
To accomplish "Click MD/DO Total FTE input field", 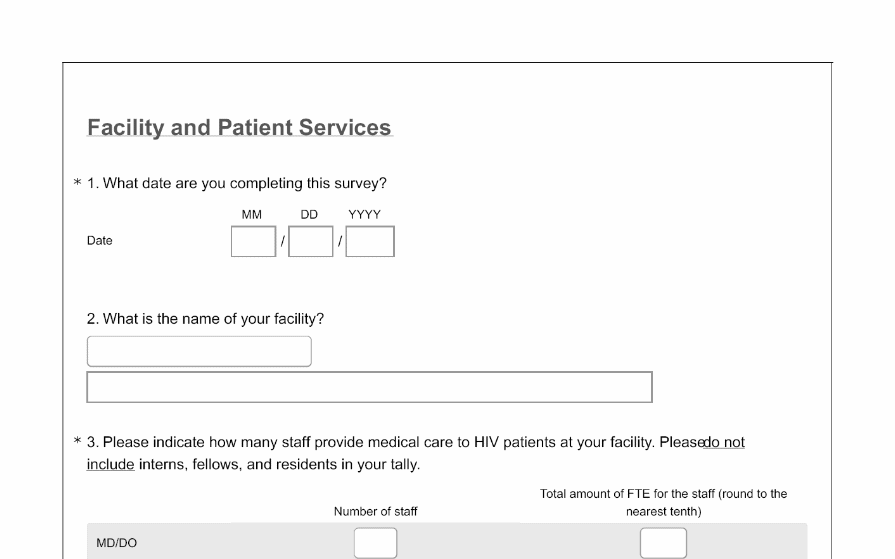I will 663,543.
